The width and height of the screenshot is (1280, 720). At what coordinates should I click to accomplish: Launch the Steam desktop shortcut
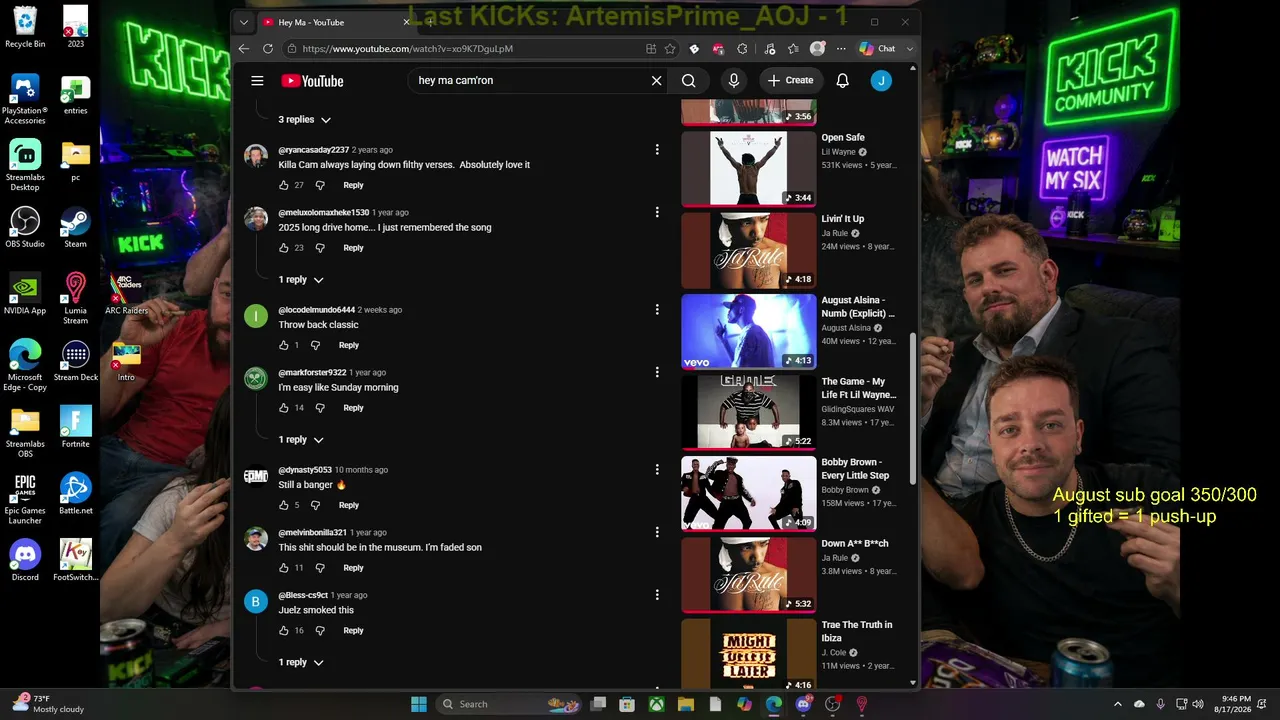[x=75, y=227]
